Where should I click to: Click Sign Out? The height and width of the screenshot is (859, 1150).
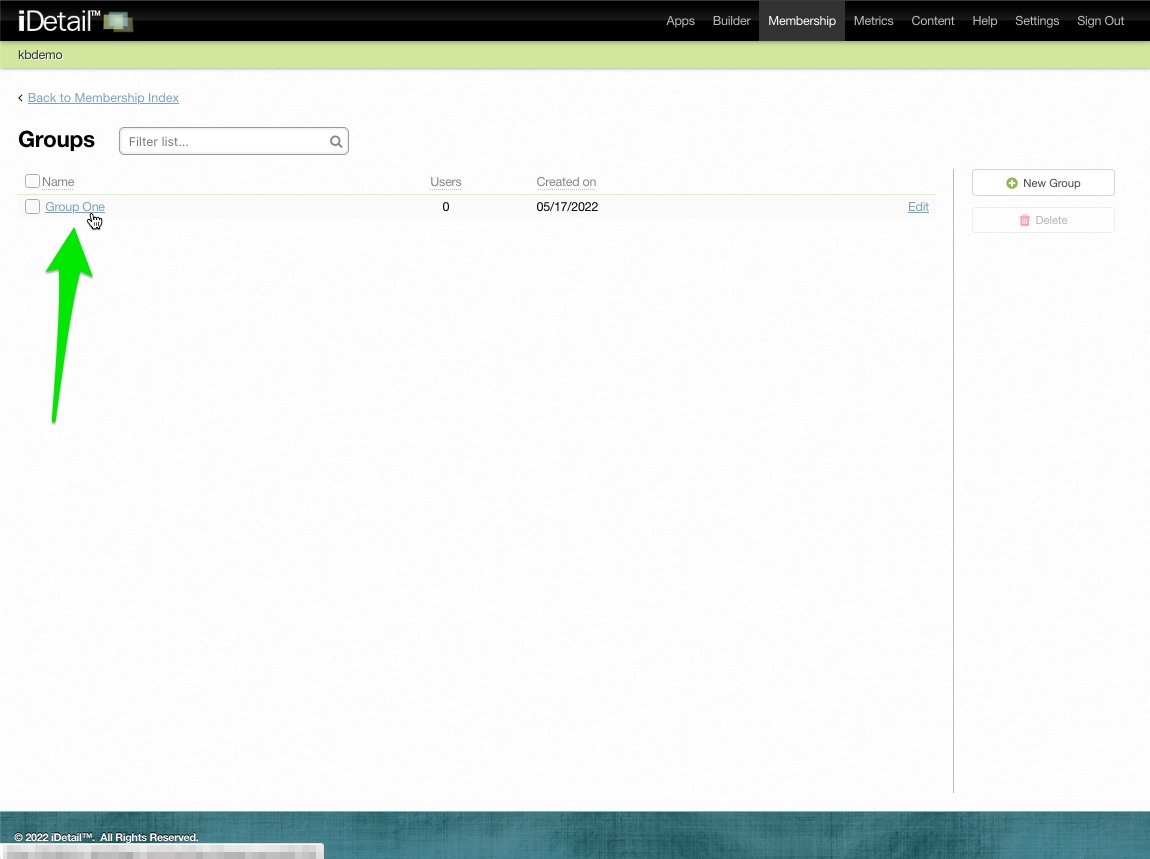(x=1100, y=21)
